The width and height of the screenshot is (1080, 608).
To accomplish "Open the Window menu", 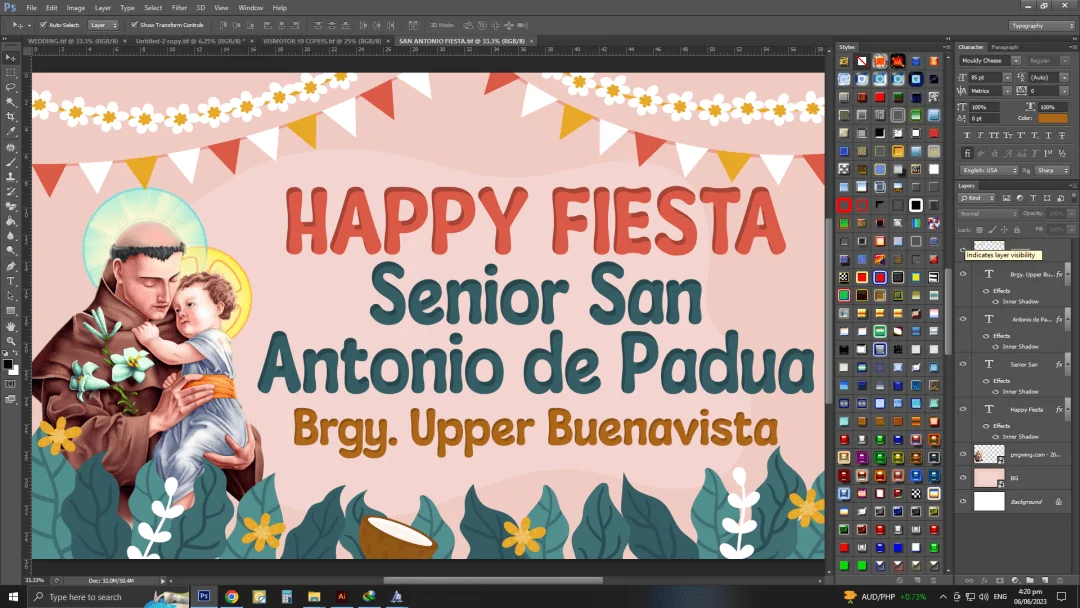I will click(250, 8).
